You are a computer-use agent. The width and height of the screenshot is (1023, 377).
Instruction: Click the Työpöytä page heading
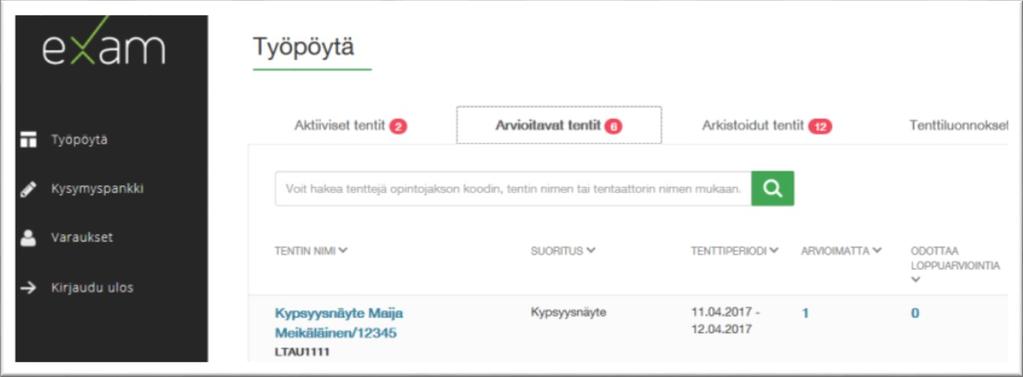(x=303, y=47)
